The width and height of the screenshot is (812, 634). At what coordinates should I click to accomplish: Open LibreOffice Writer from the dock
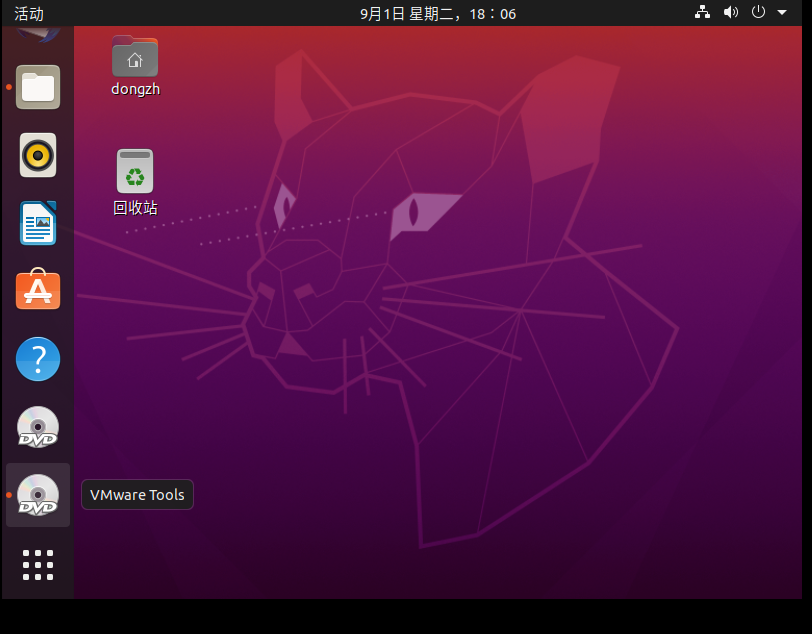[x=38, y=223]
